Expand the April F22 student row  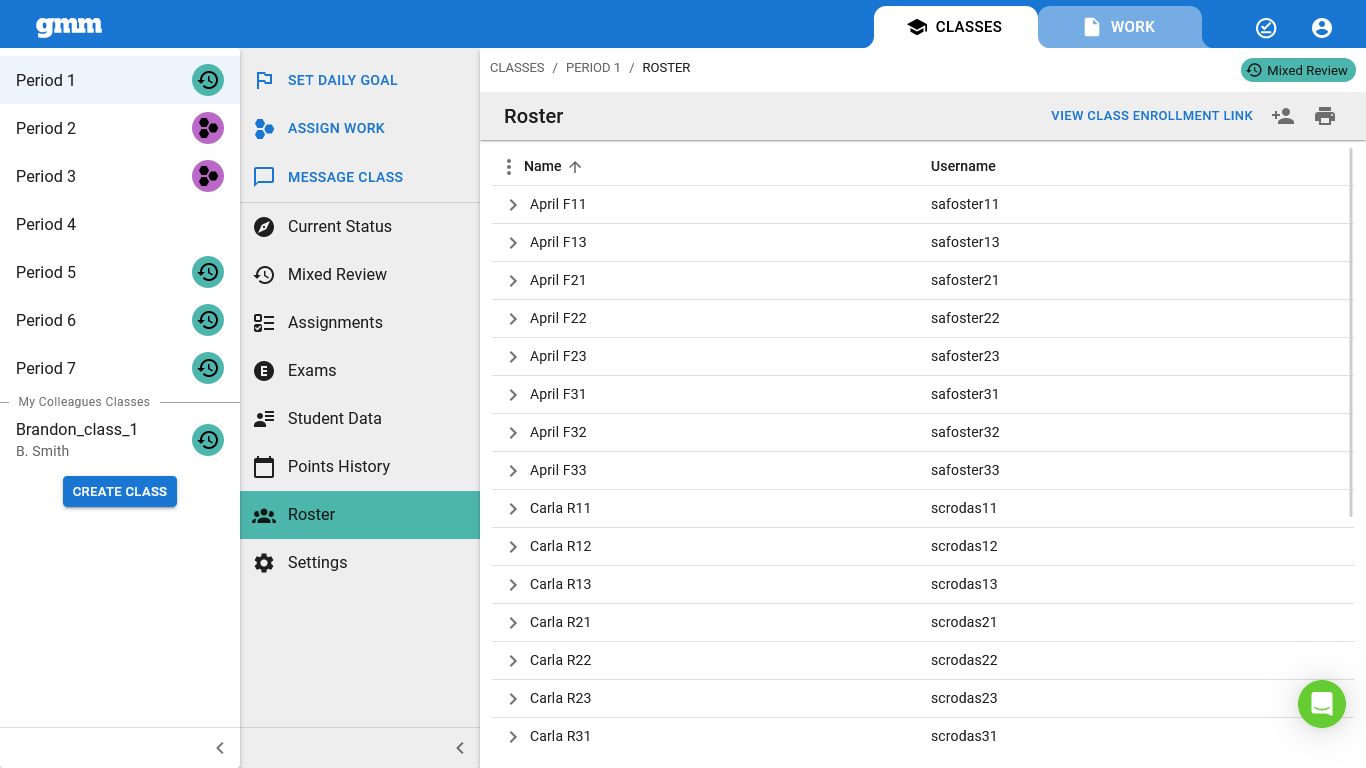click(x=513, y=319)
